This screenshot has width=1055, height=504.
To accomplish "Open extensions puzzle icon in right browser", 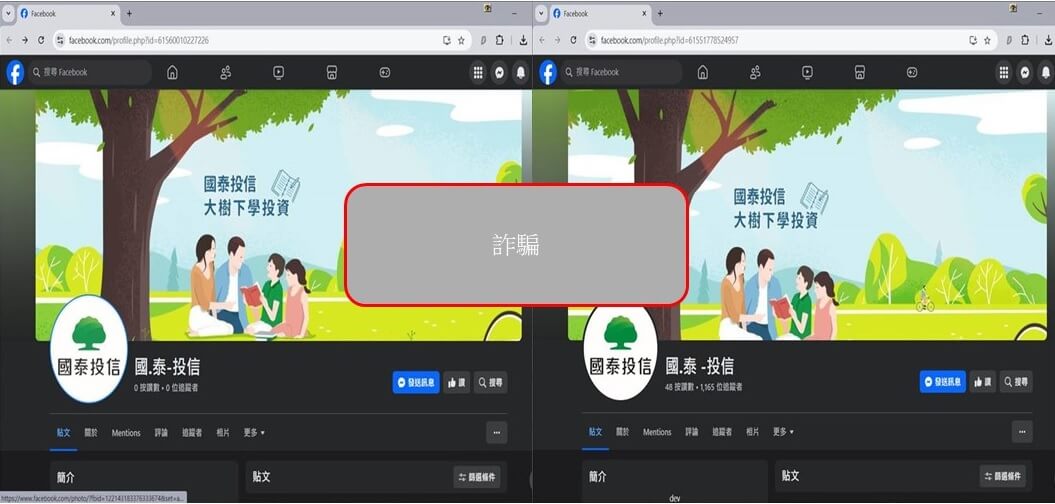I will [1025, 40].
